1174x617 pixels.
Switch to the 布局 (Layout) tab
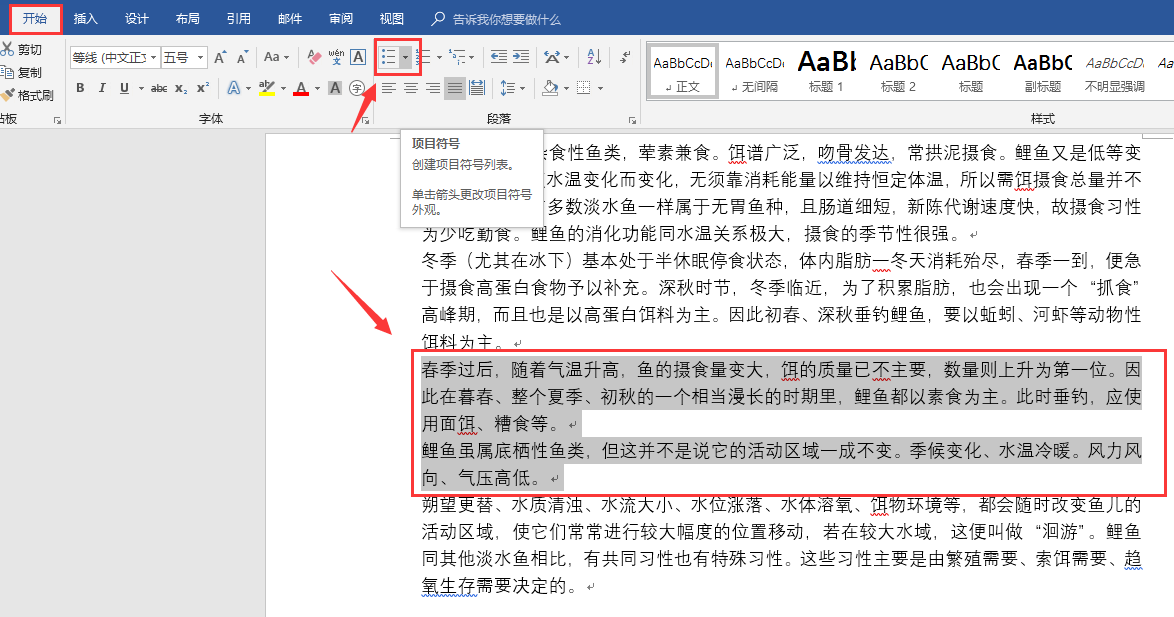click(187, 18)
